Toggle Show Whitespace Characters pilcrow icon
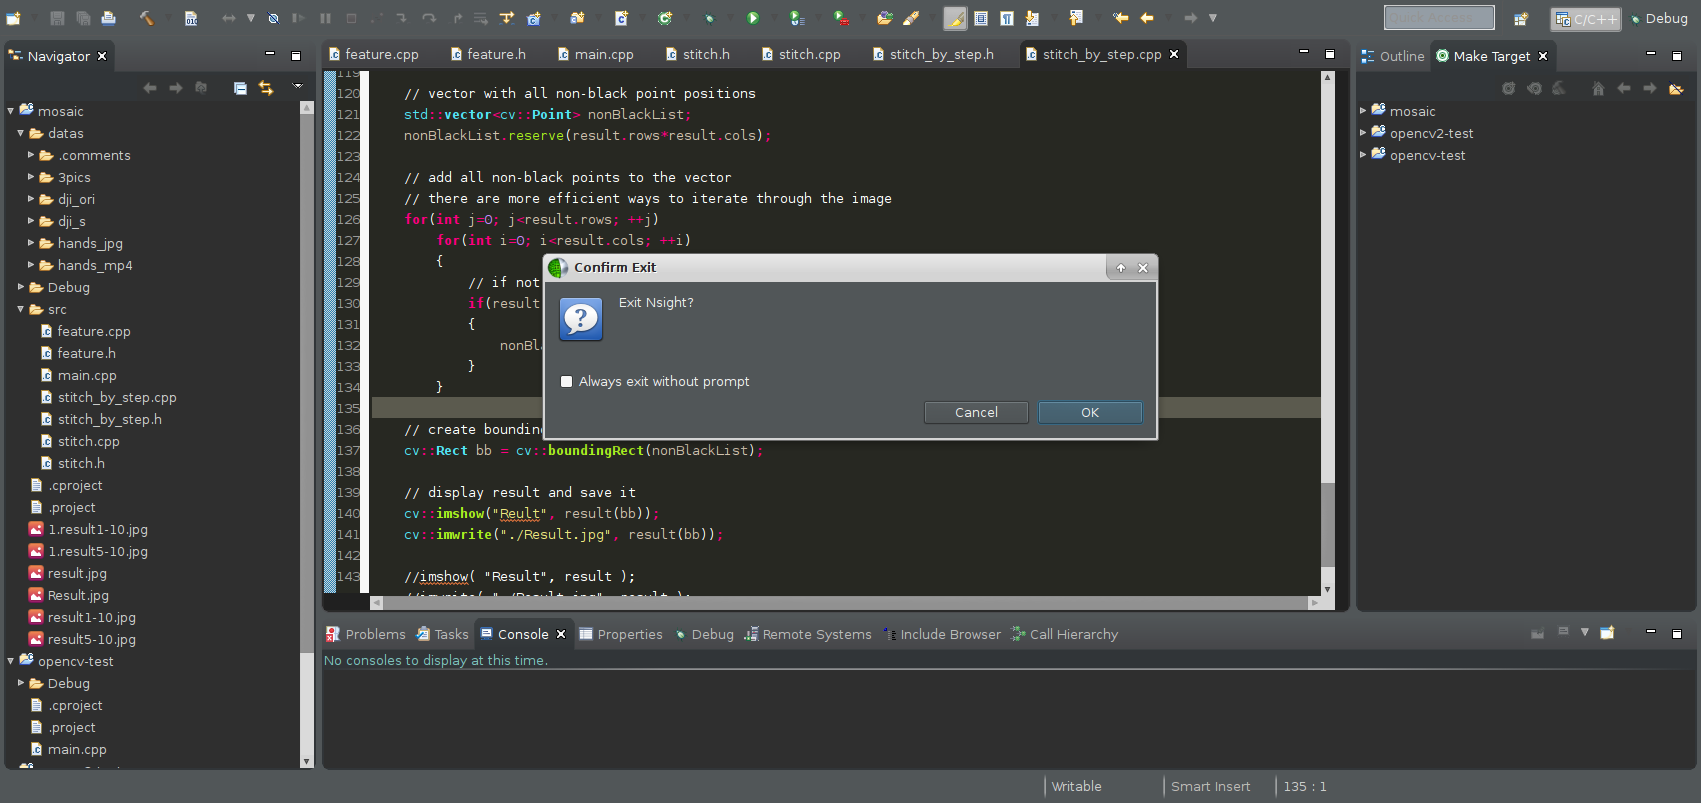The width and height of the screenshot is (1701, 803). [x=1007, y=18]
